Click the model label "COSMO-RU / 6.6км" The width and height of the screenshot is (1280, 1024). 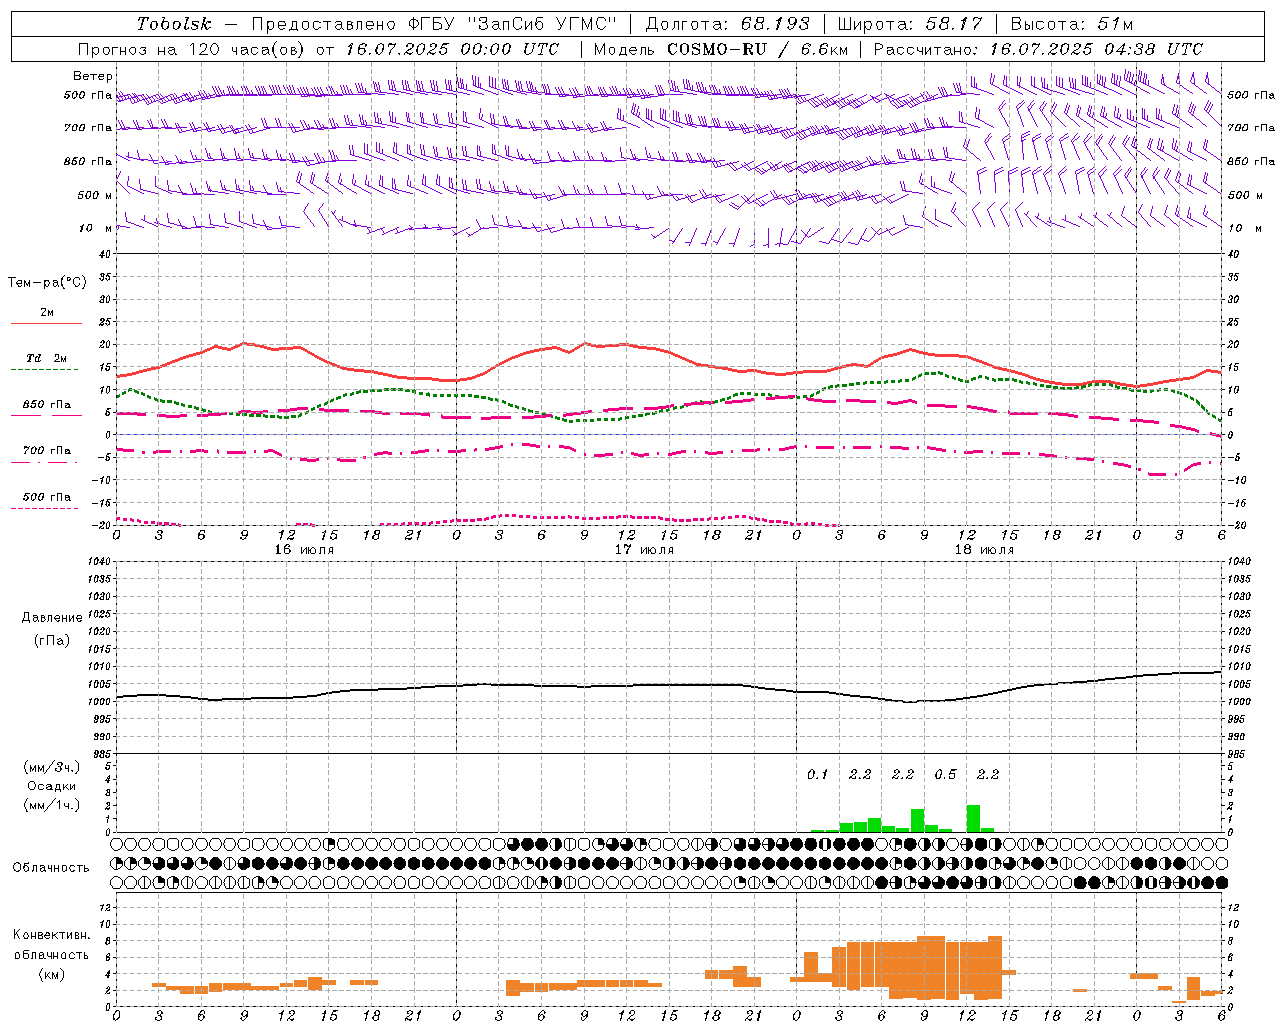coord(756,49)
